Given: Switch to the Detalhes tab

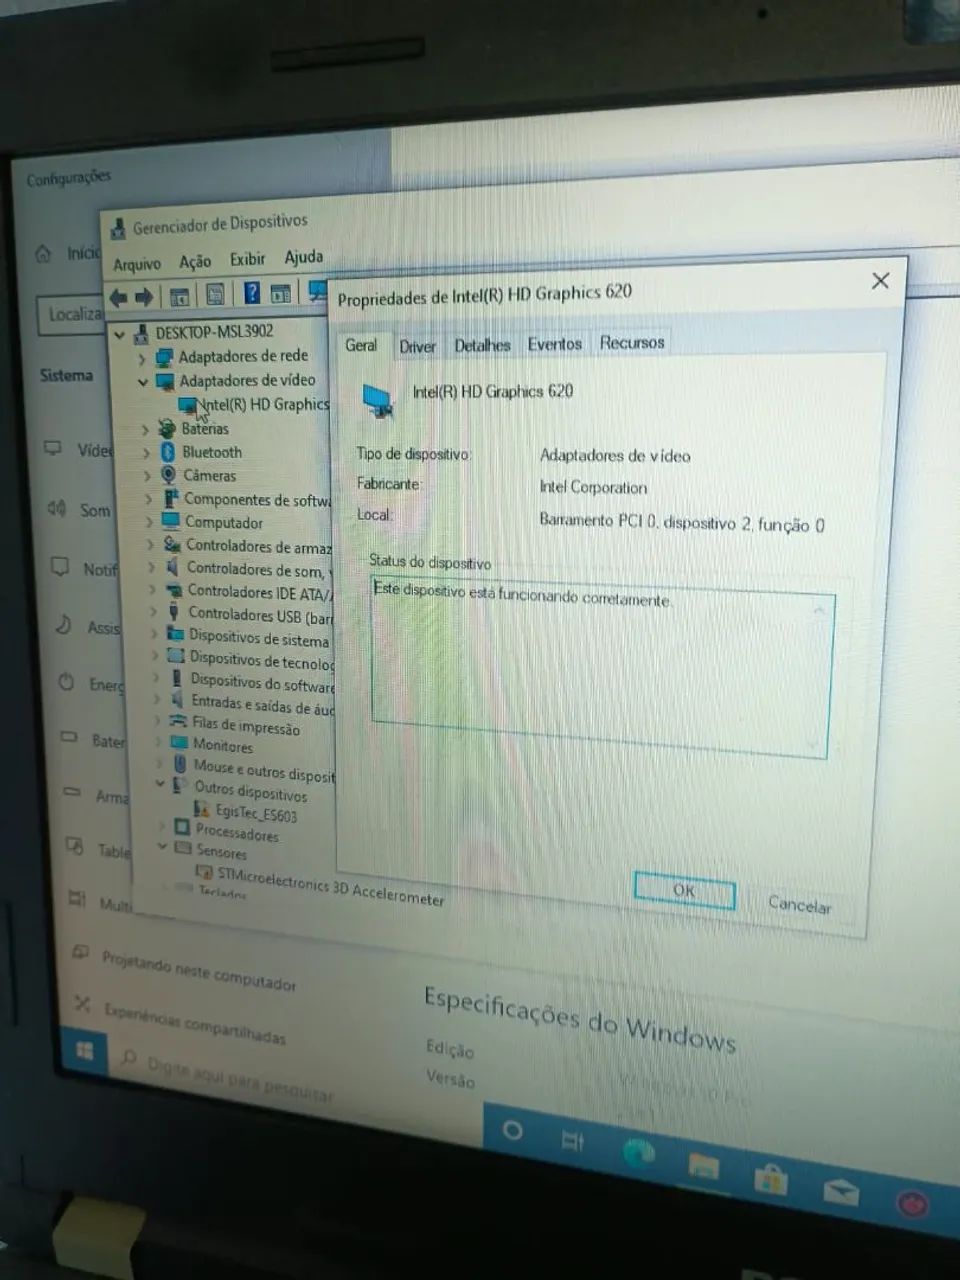Looking at the screenshot, I should pos(482,345).
